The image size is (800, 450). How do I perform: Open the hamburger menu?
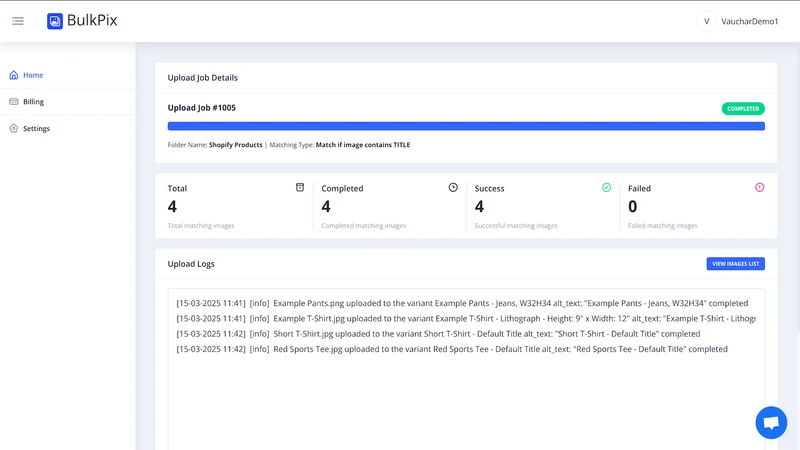pos(18,21)
